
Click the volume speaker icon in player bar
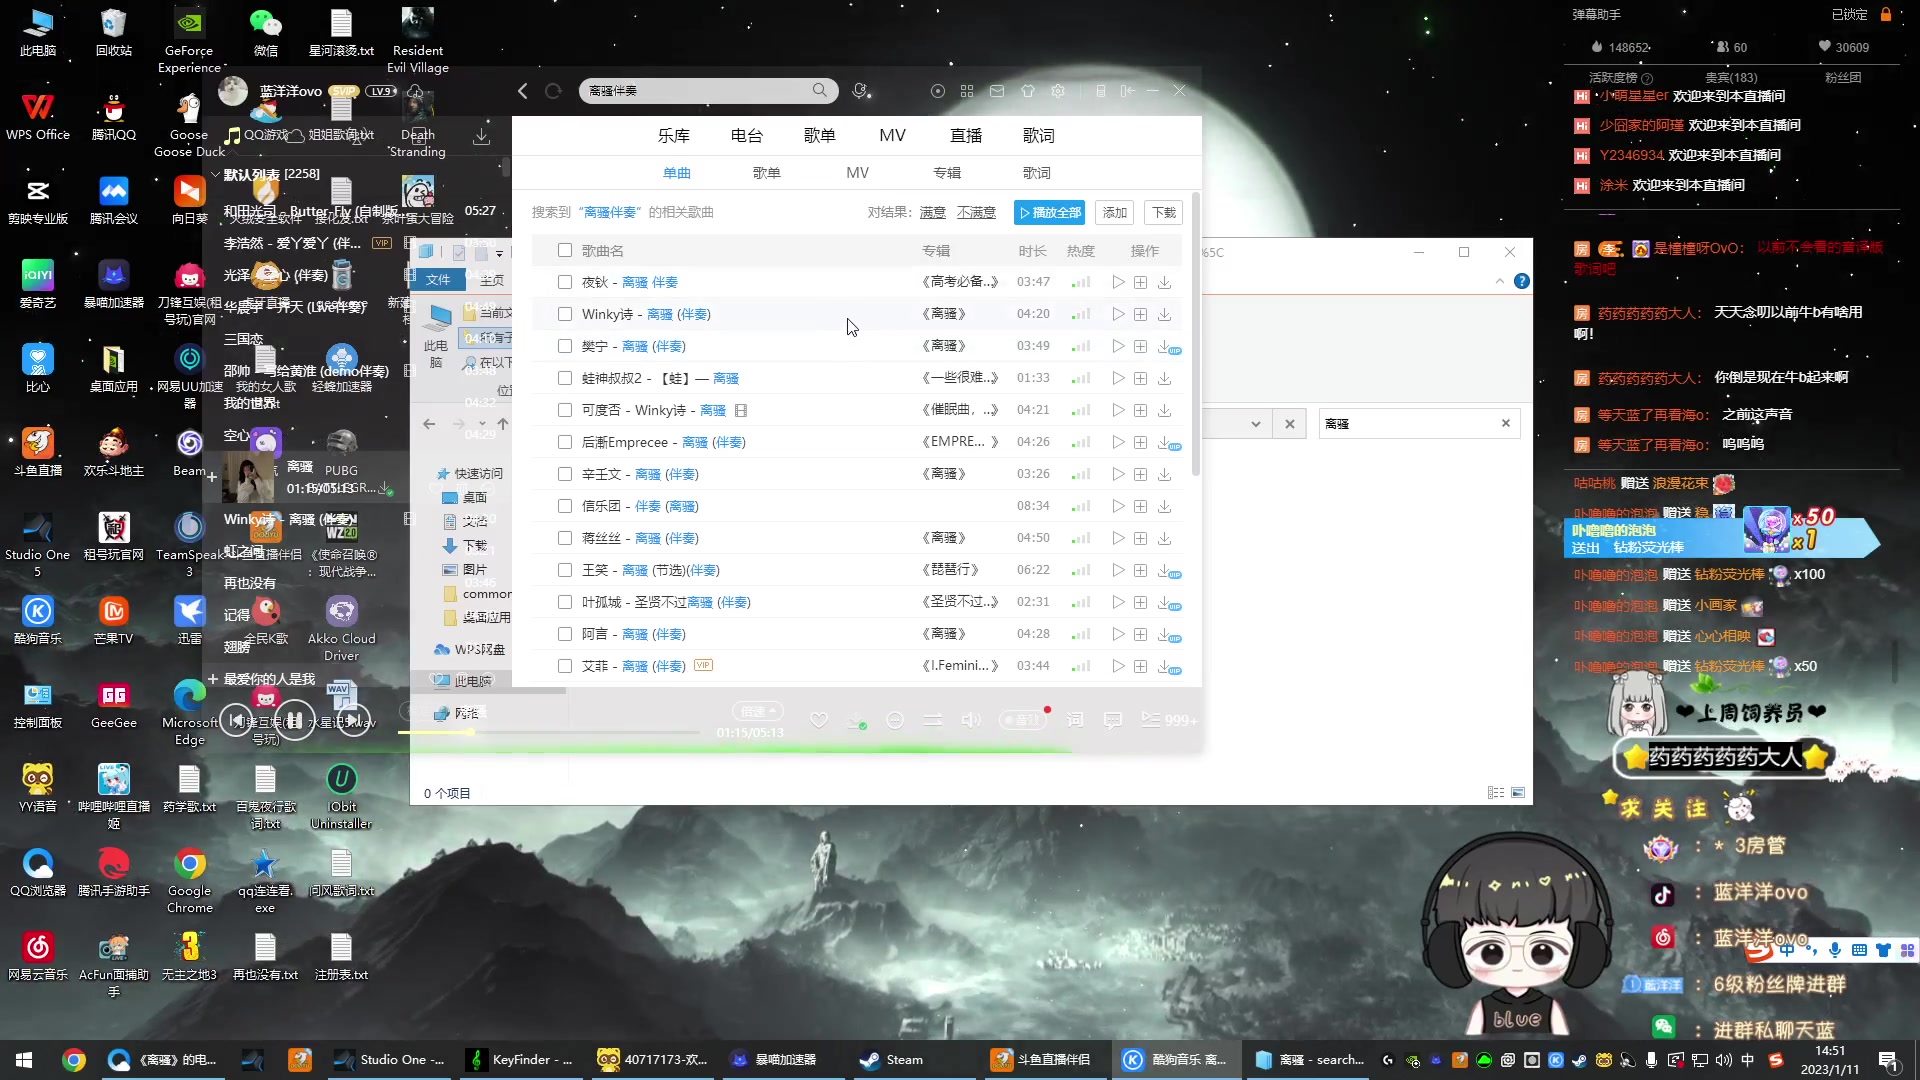tap(971, 720)
